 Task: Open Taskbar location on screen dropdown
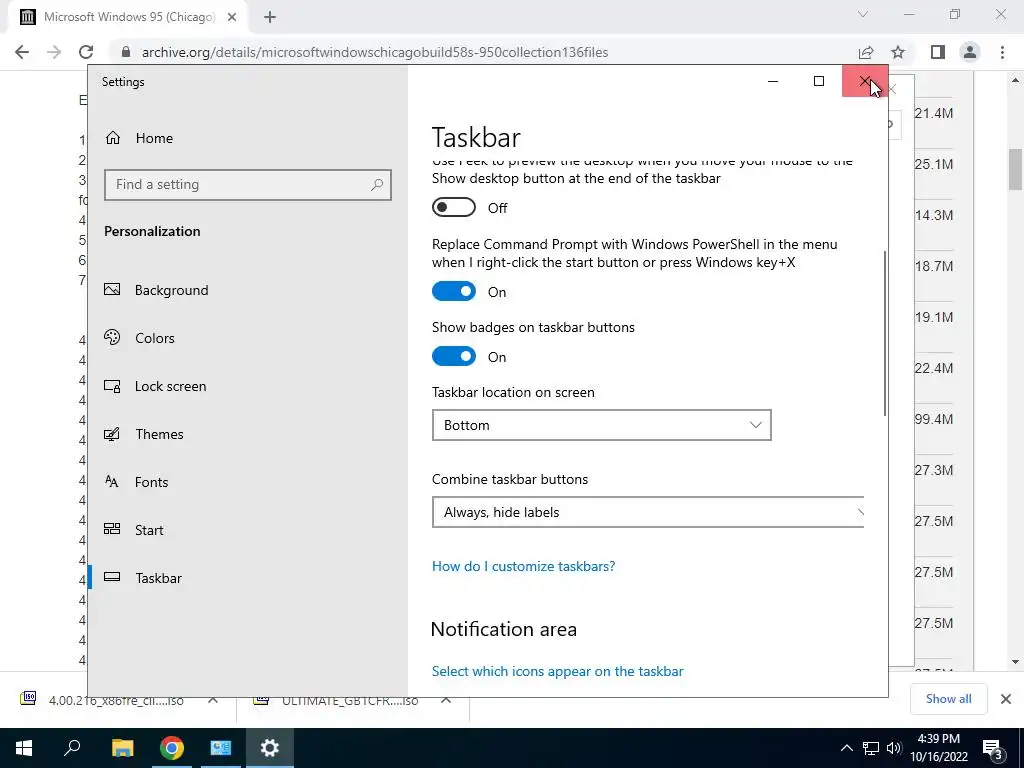(601, 425)
